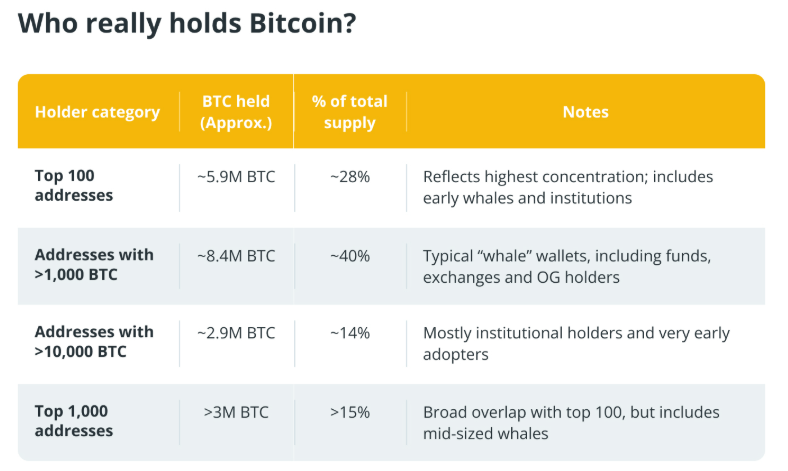Click the ~8.4M BTC value cell
Image resolution: width=788 pixels, height=471 pixels.
pyautogui.click(x=236, y=255)
